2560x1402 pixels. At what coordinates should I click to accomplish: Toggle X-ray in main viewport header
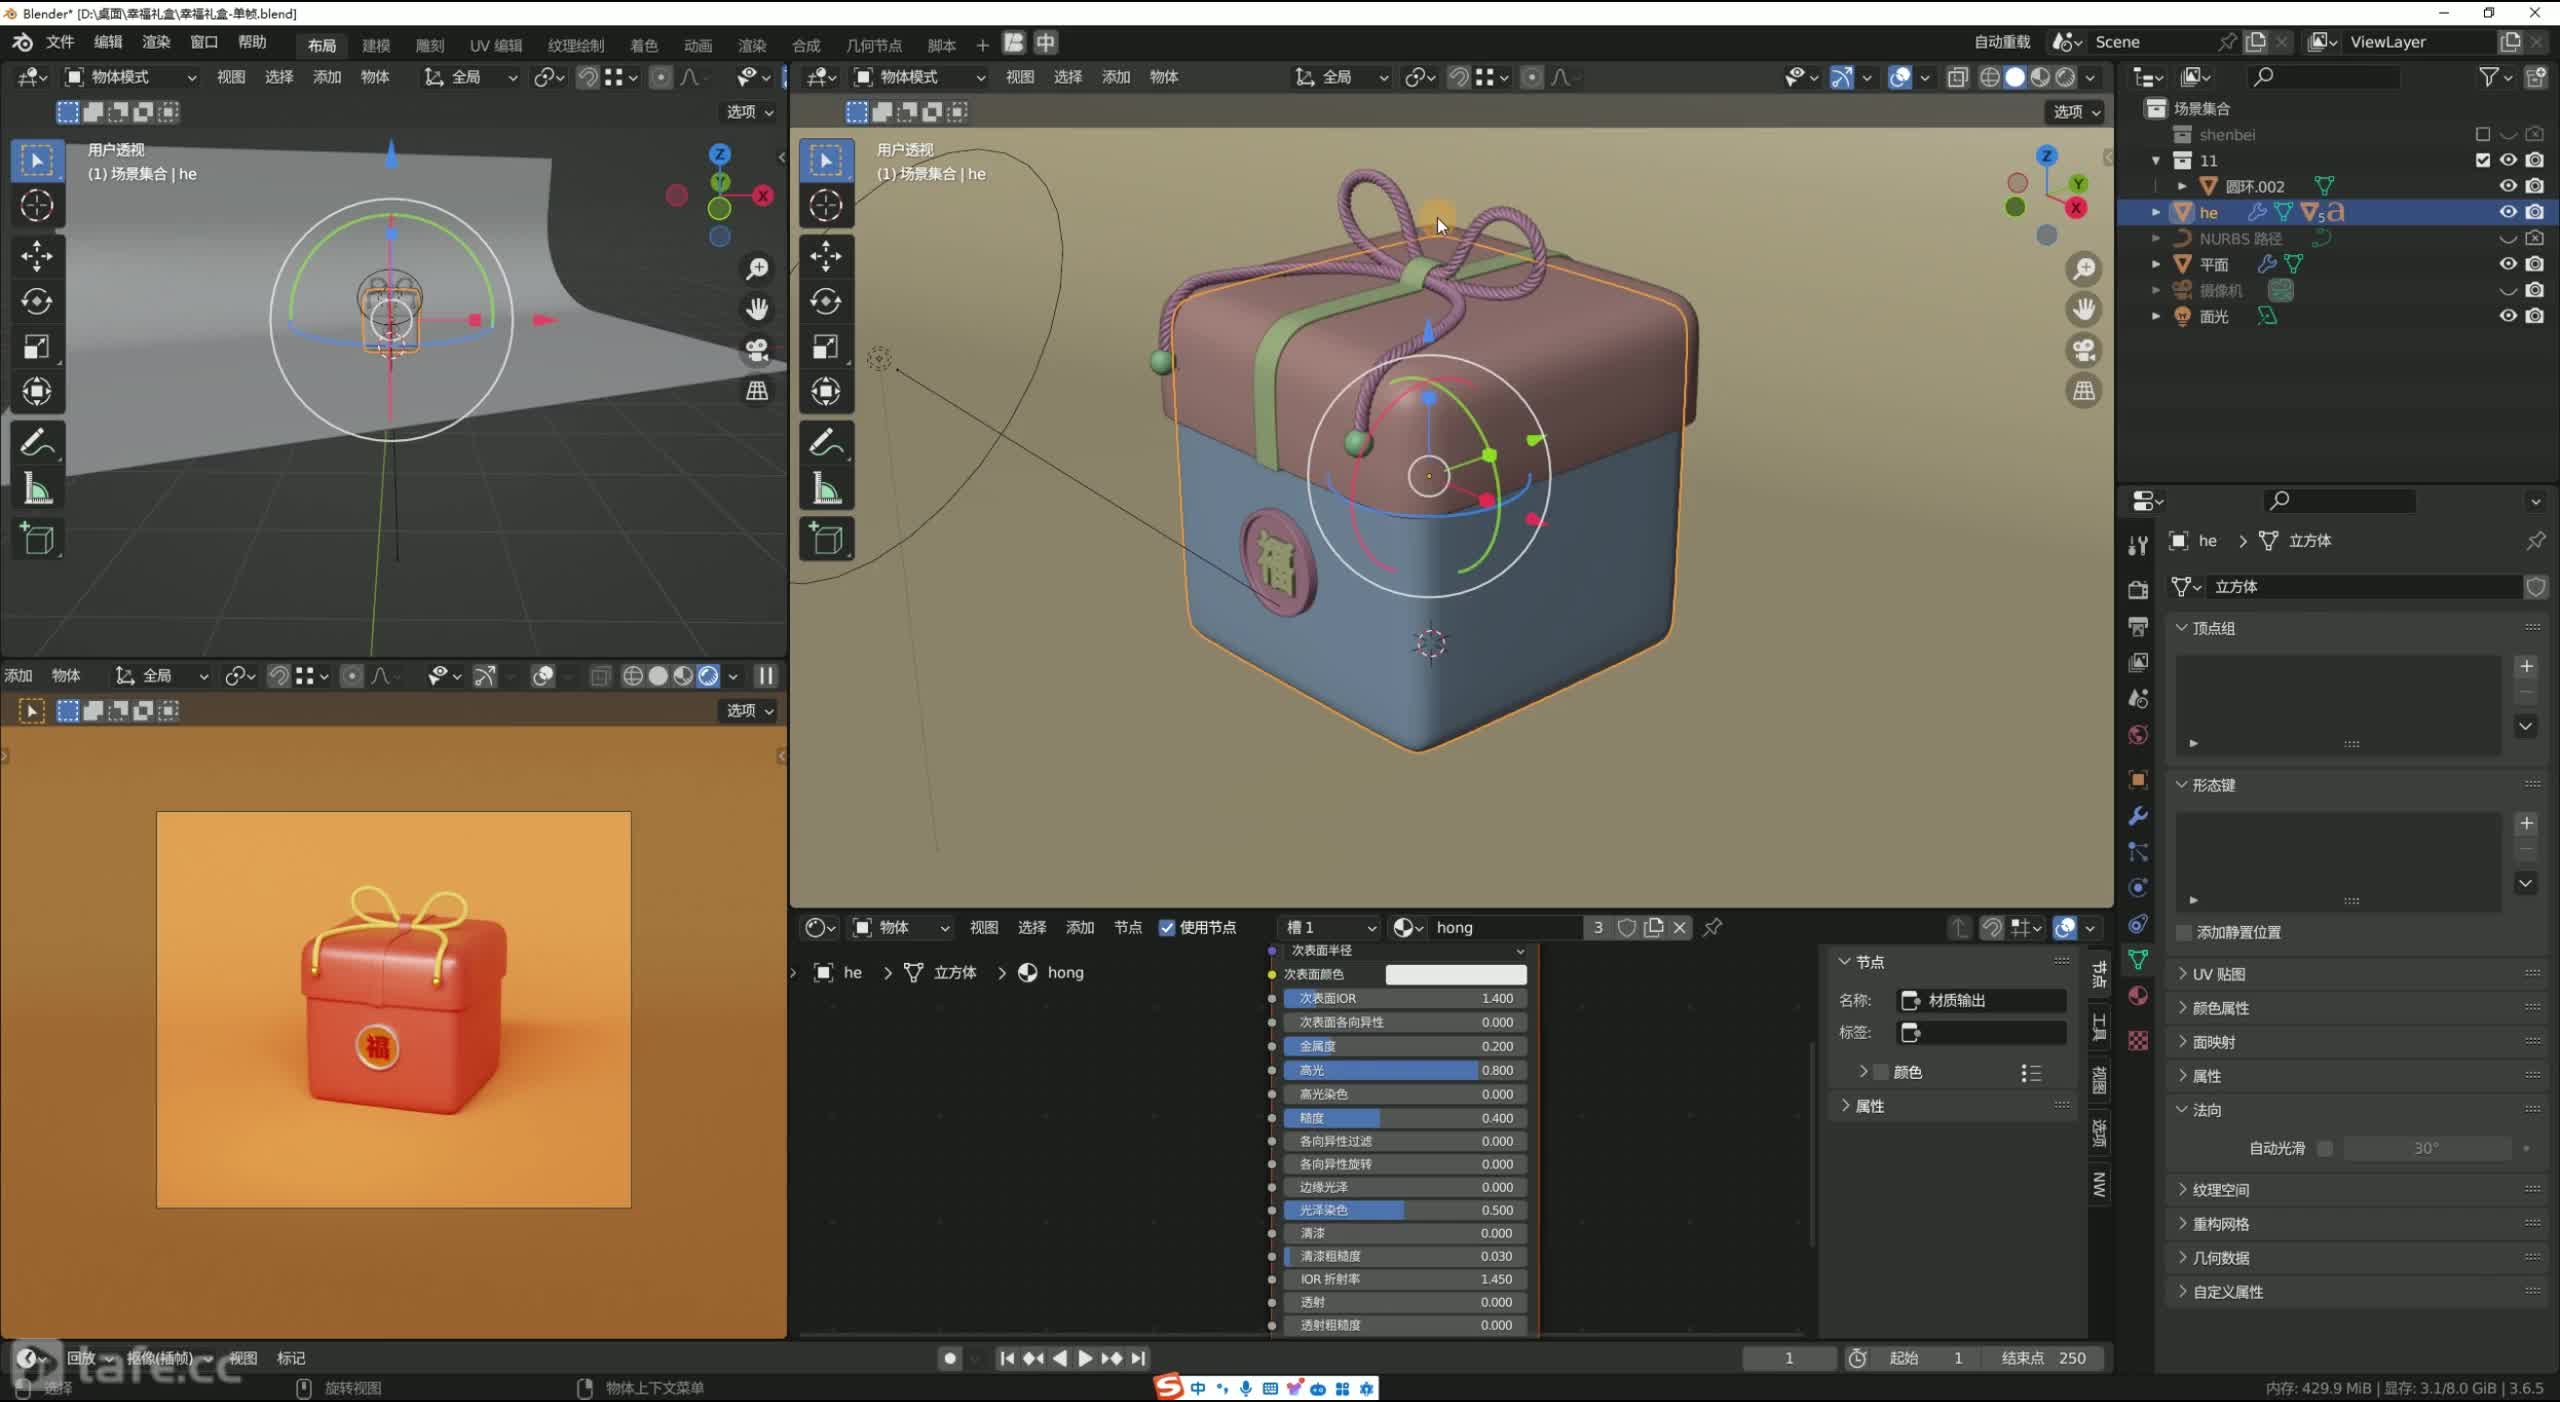coord(1957,77)
